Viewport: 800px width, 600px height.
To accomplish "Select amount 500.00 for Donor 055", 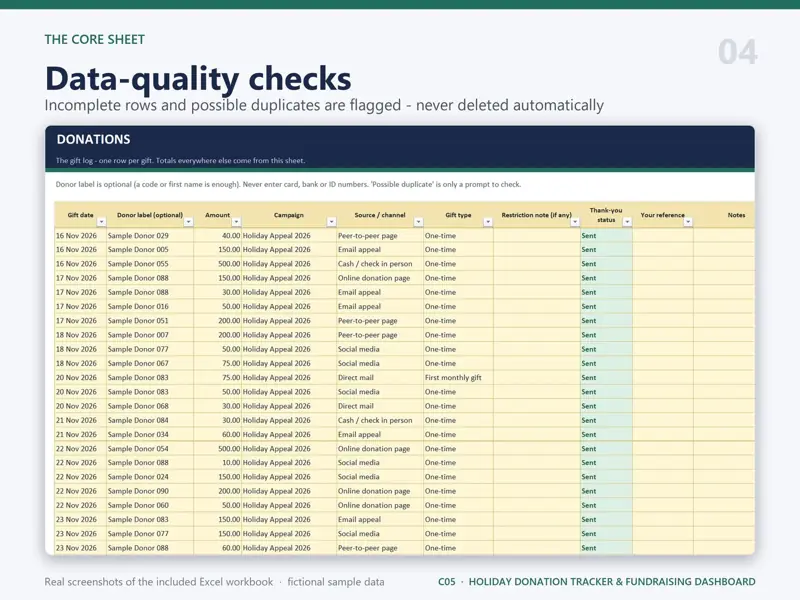I will 217,264.
